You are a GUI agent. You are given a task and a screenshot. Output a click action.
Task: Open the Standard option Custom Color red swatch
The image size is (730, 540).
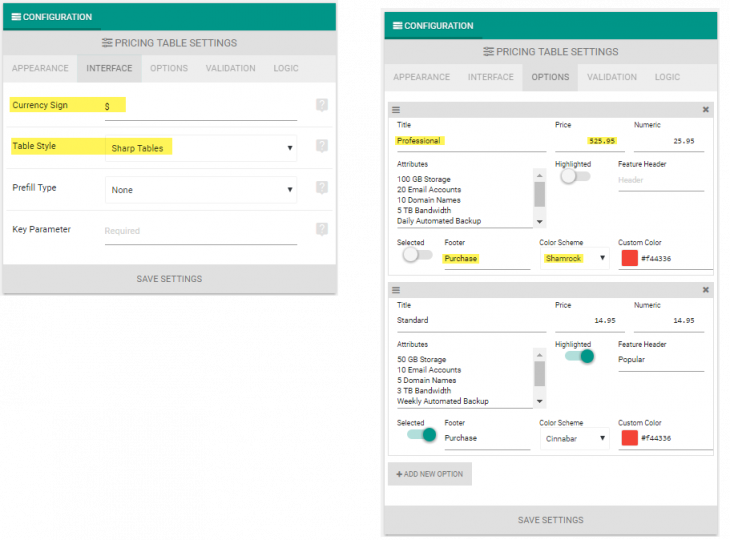coord(629,438)
